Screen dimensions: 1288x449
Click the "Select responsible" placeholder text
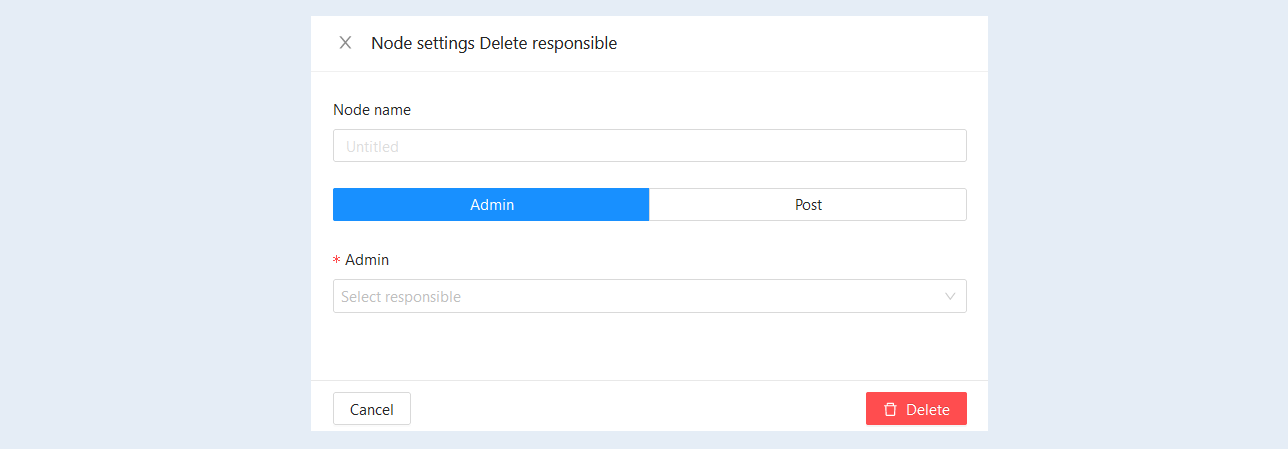click(x=401, y=297)
